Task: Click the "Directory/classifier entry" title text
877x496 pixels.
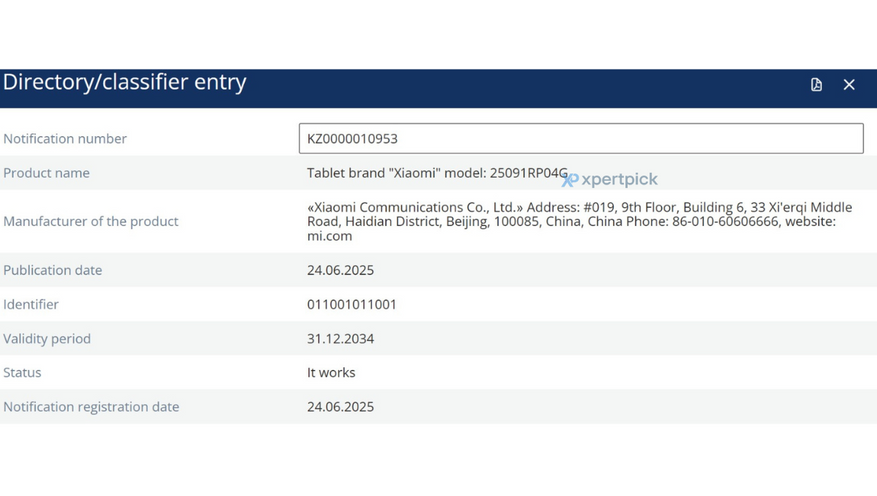Action: point(125,82)
